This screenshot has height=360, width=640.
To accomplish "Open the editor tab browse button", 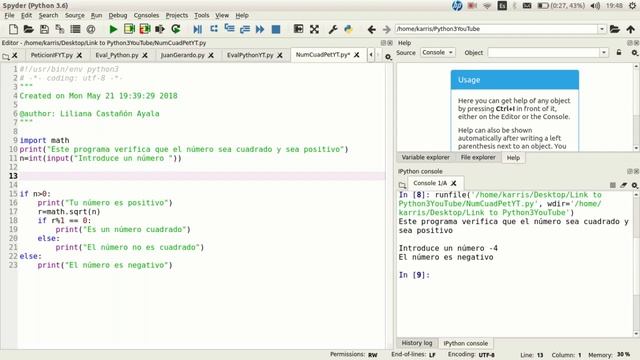I will [6, 56].
